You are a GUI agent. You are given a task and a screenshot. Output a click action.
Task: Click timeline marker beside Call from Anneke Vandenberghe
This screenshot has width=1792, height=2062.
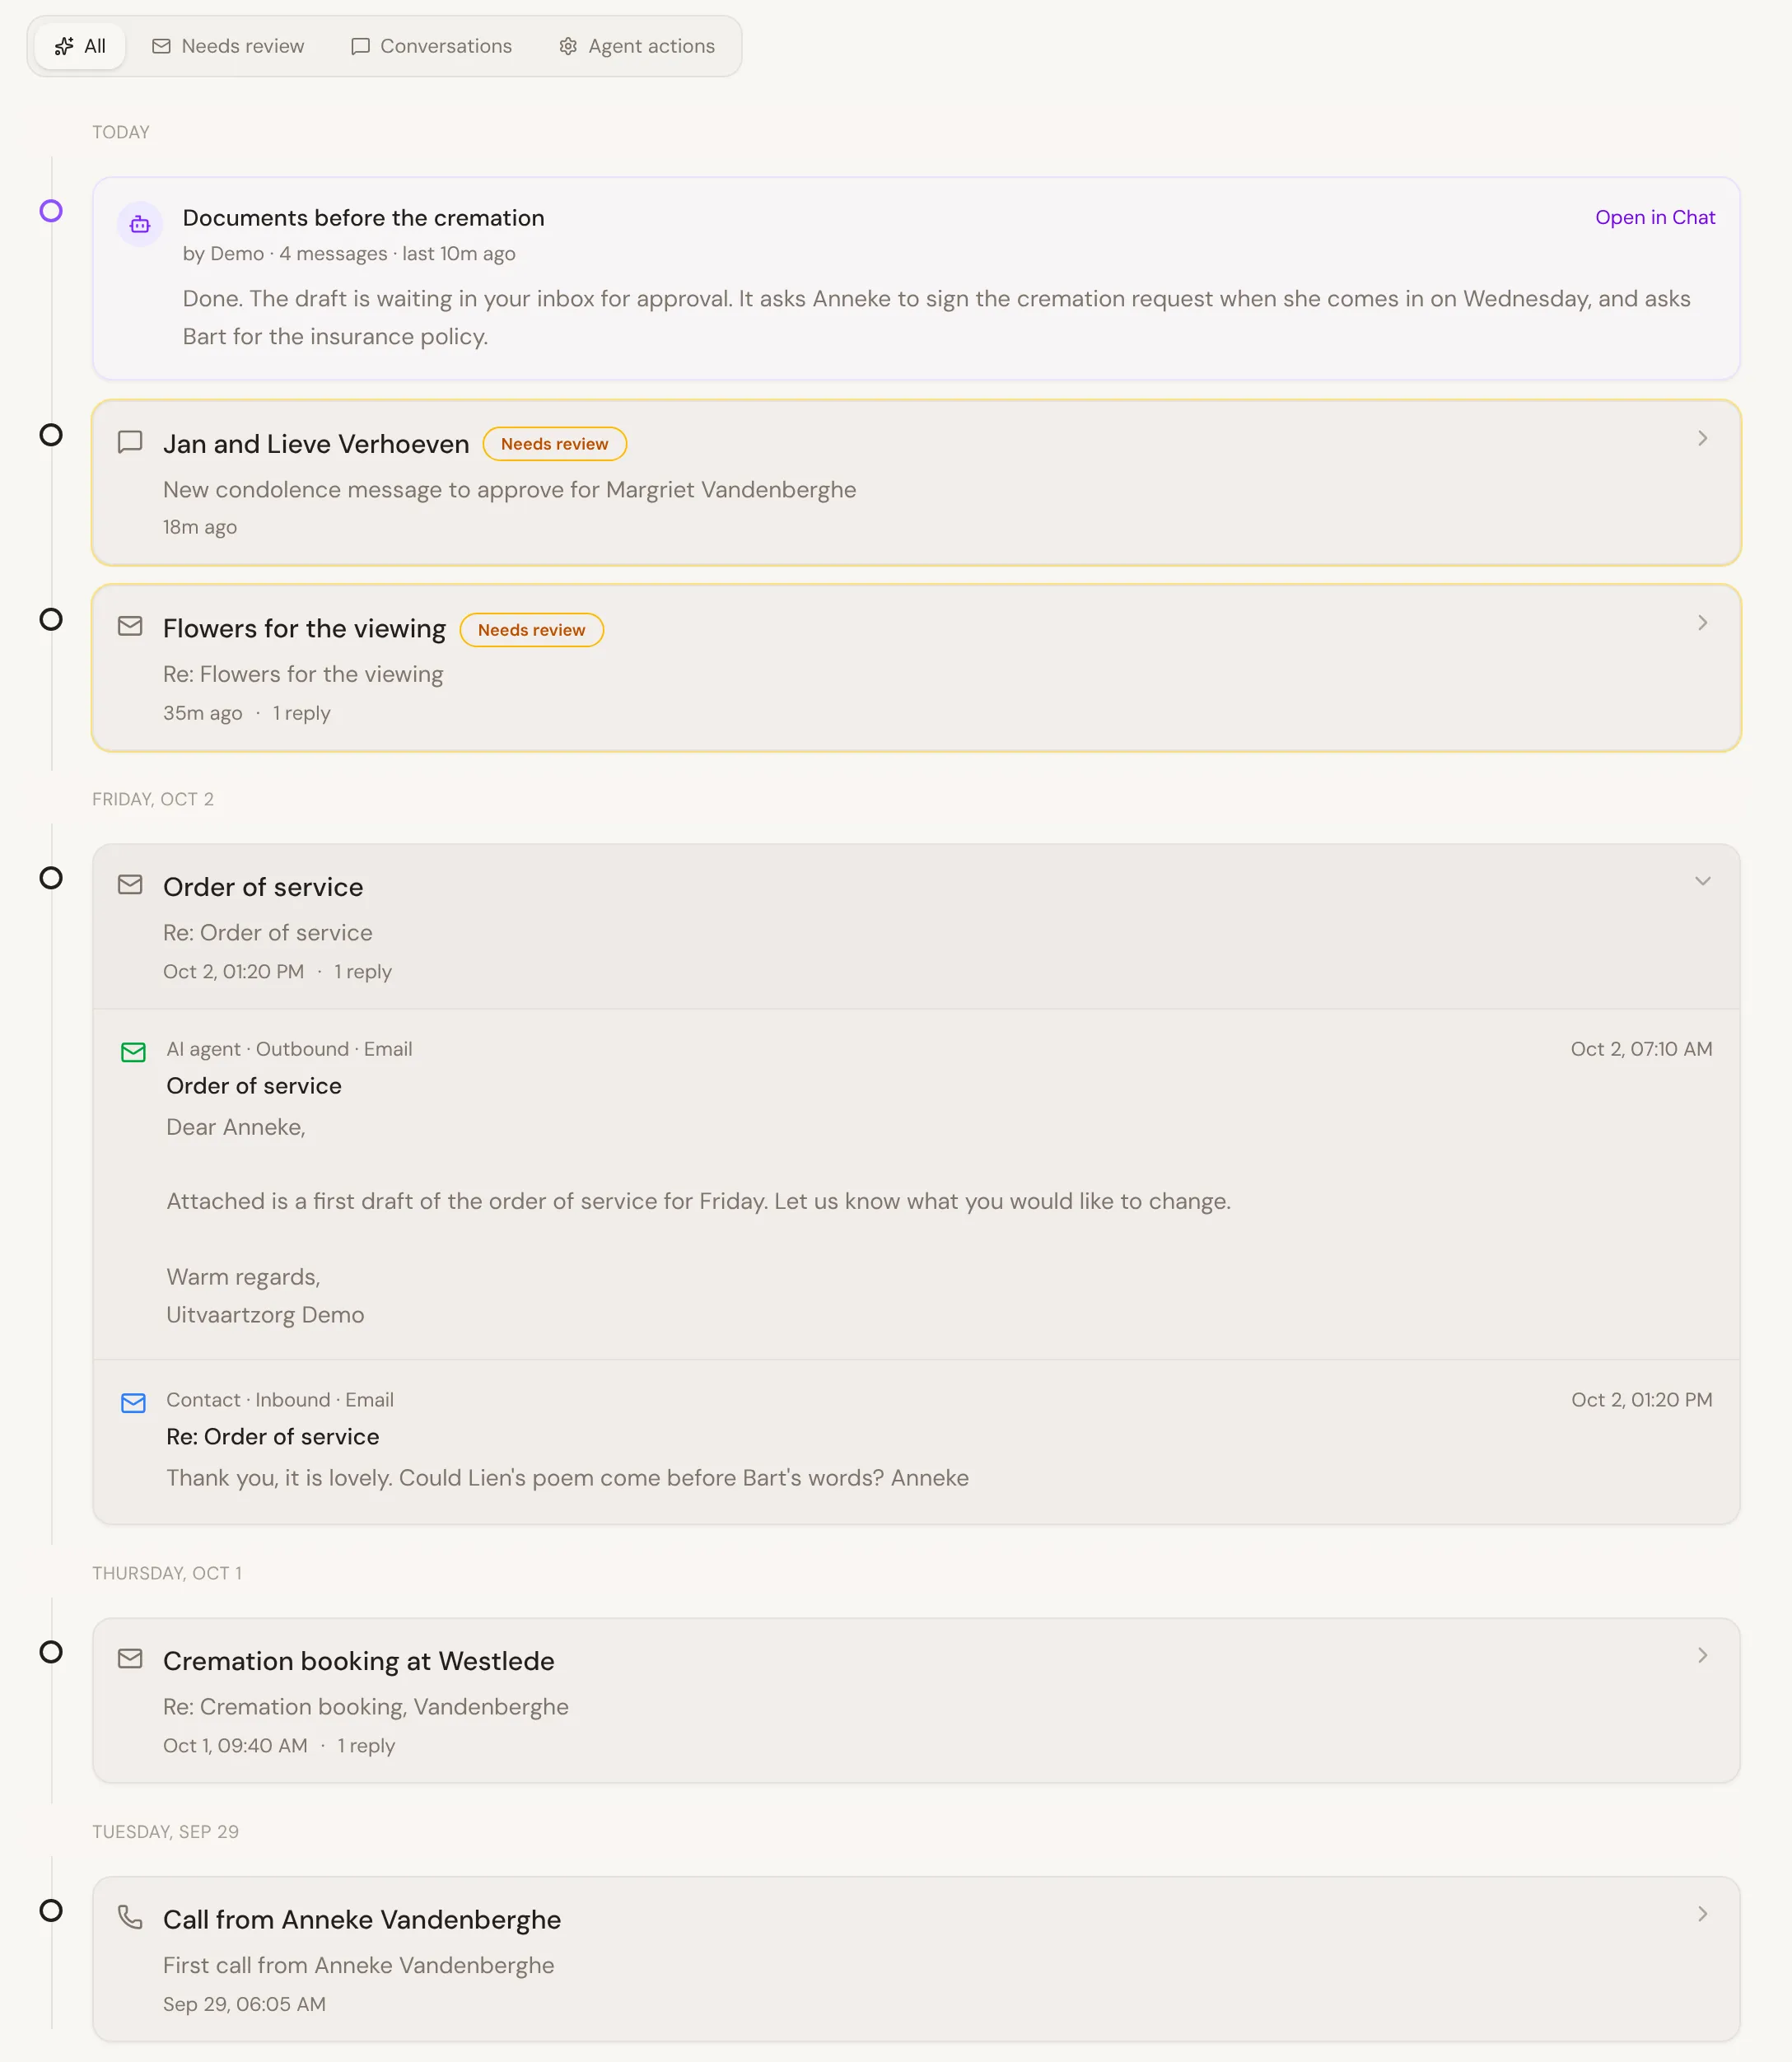[51, 1911]
